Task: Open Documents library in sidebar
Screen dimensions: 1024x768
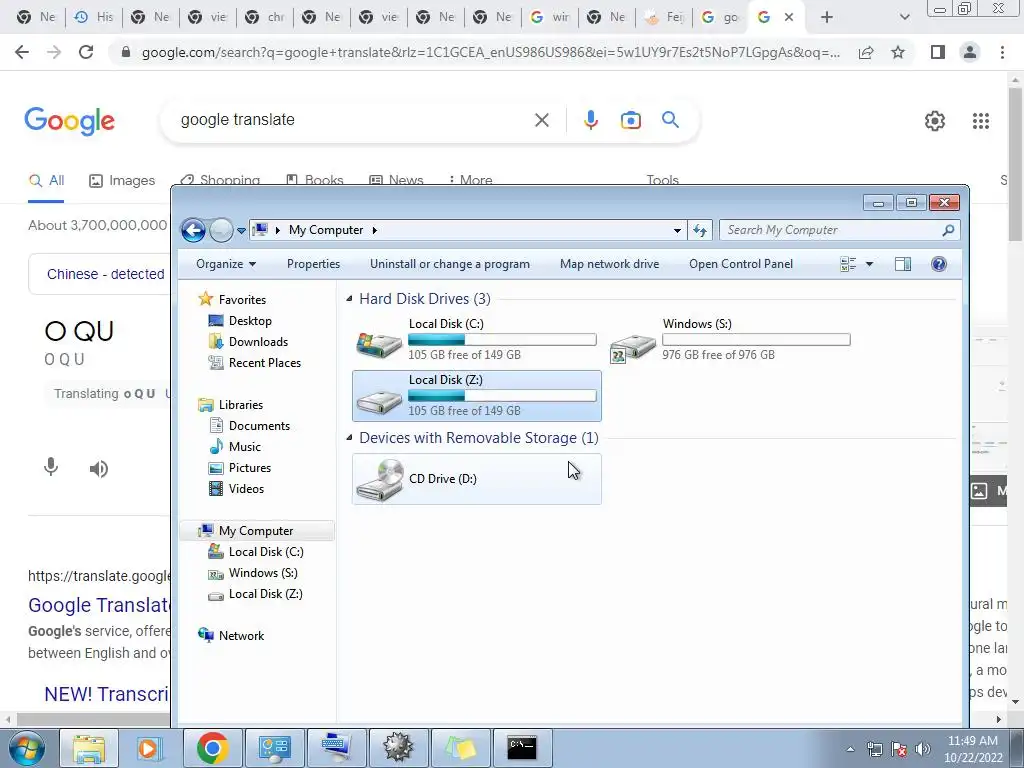Action: point(259,426)
